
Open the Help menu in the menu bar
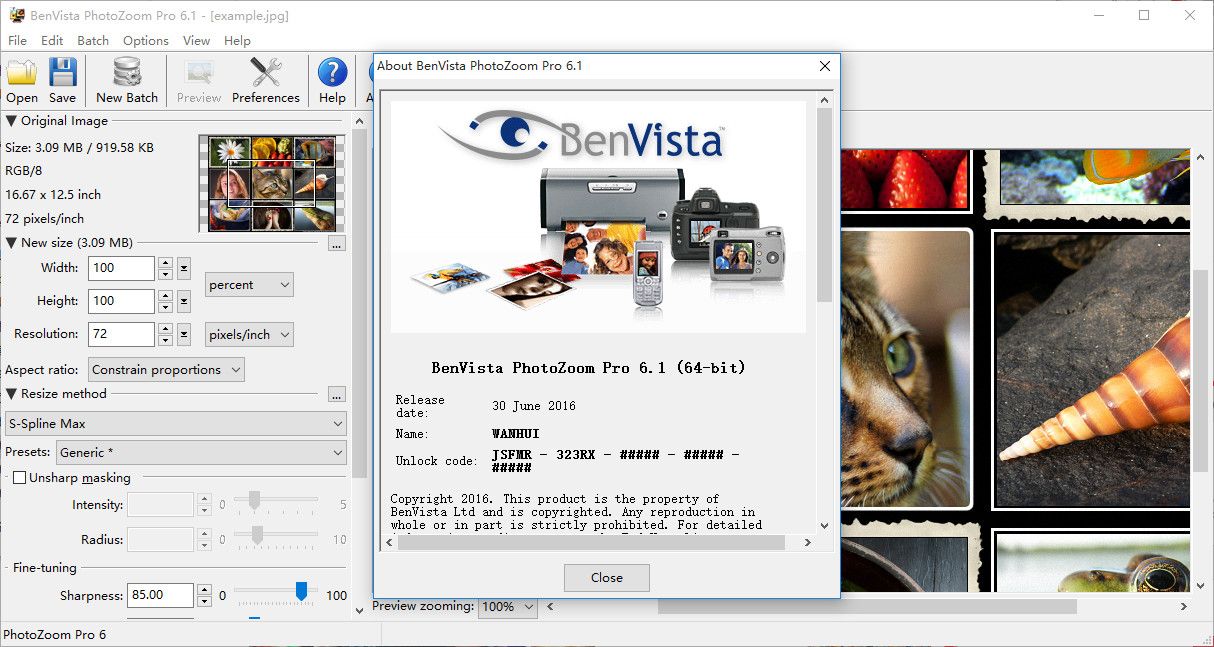(237, 41)
